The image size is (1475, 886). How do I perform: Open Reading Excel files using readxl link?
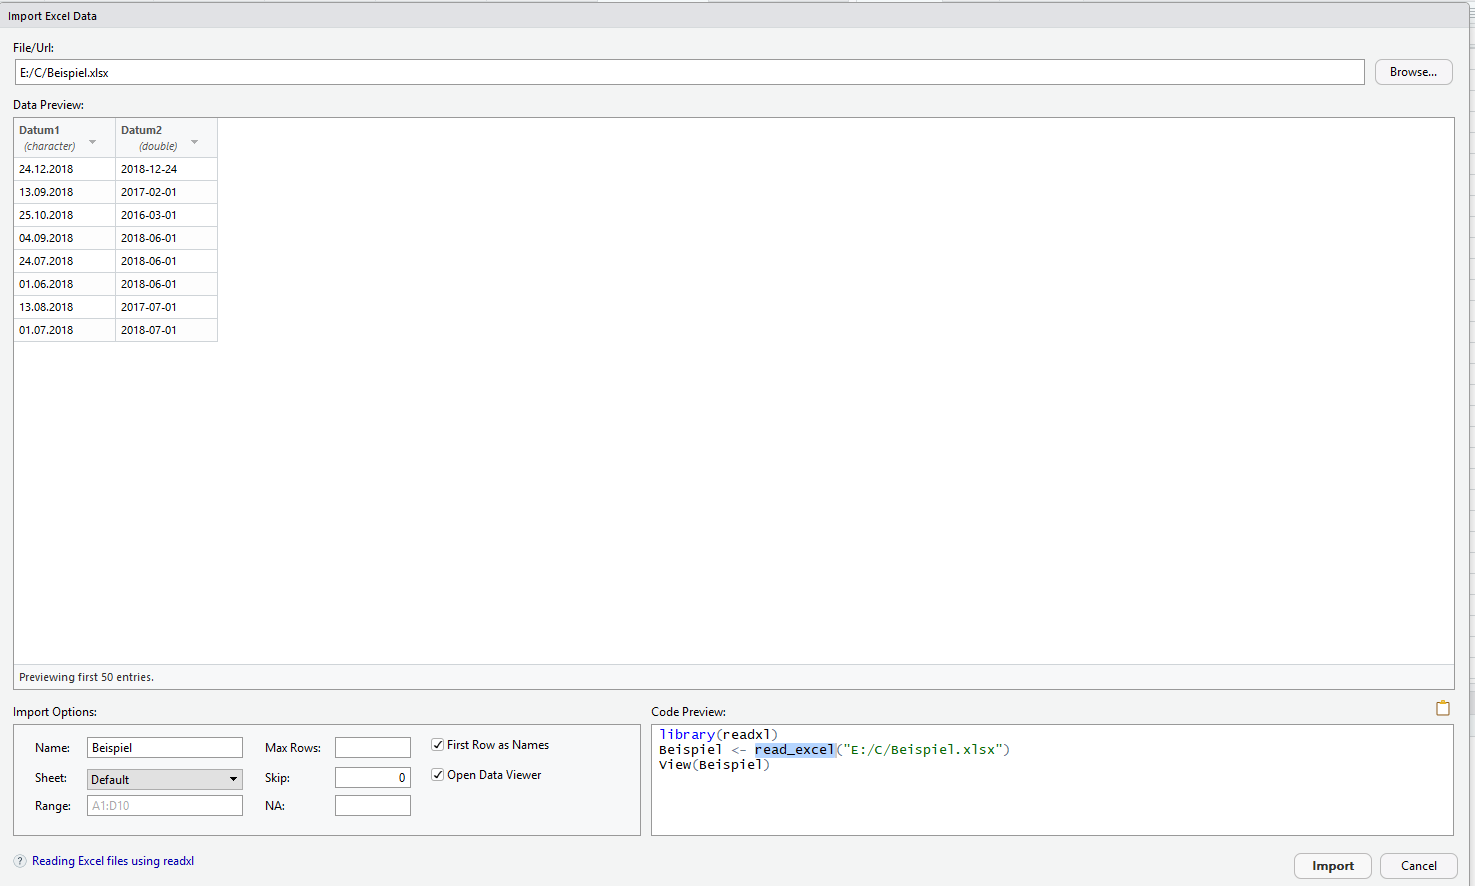coord(113,861)
